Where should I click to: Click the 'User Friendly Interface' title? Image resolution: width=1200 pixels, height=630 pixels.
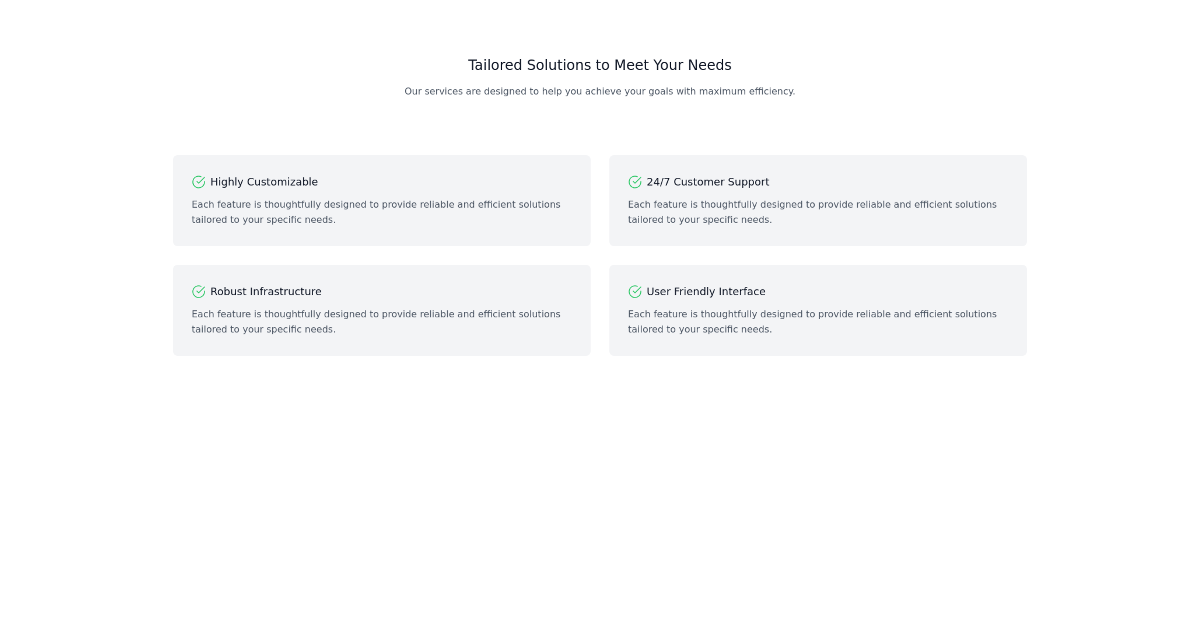coord(706,292)
